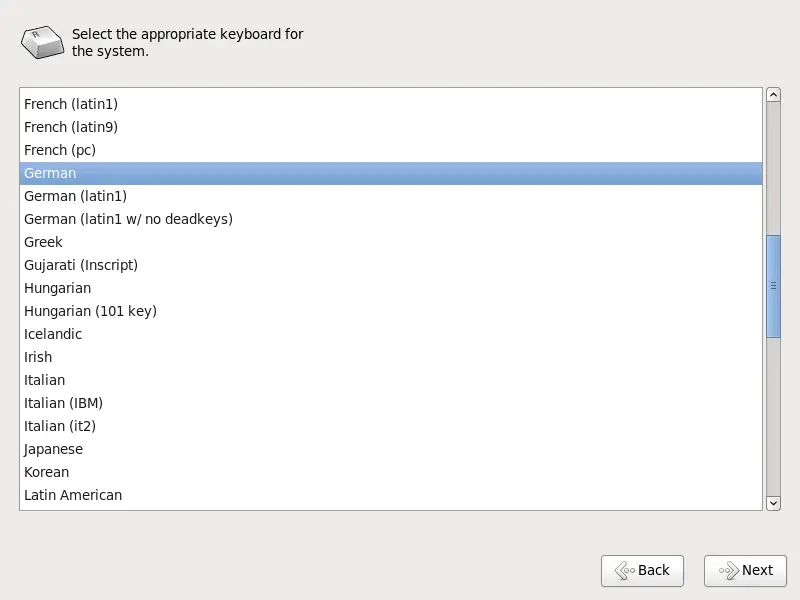Image resolution: width=800 pixels, height=600 pixels.
Task: Click the Next button
Action: [745, 570]
